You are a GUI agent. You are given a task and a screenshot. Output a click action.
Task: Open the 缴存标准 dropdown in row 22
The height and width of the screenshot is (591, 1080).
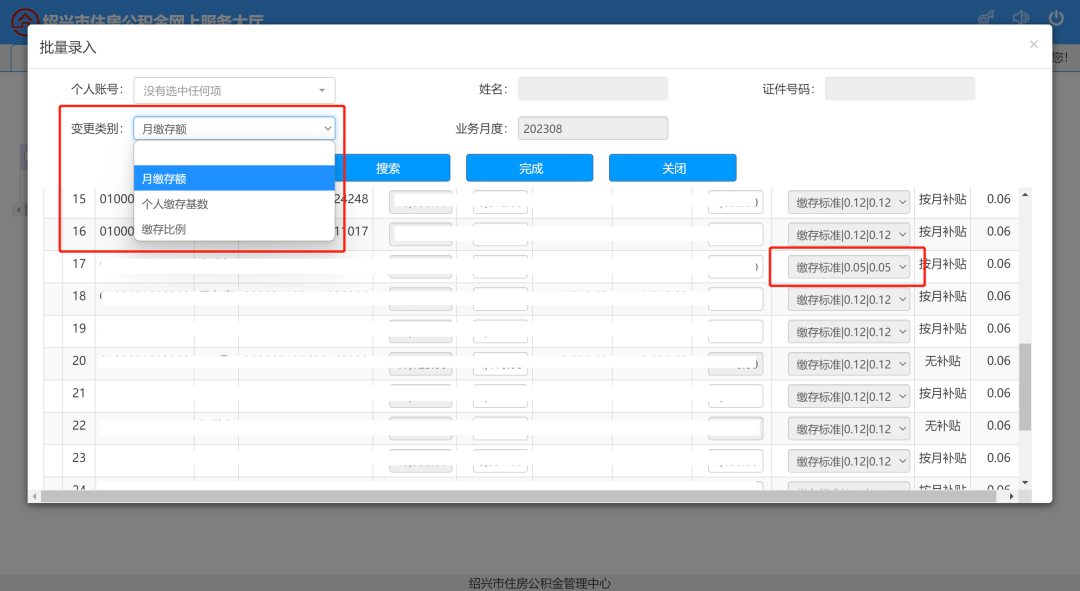[x=849, y=429]
